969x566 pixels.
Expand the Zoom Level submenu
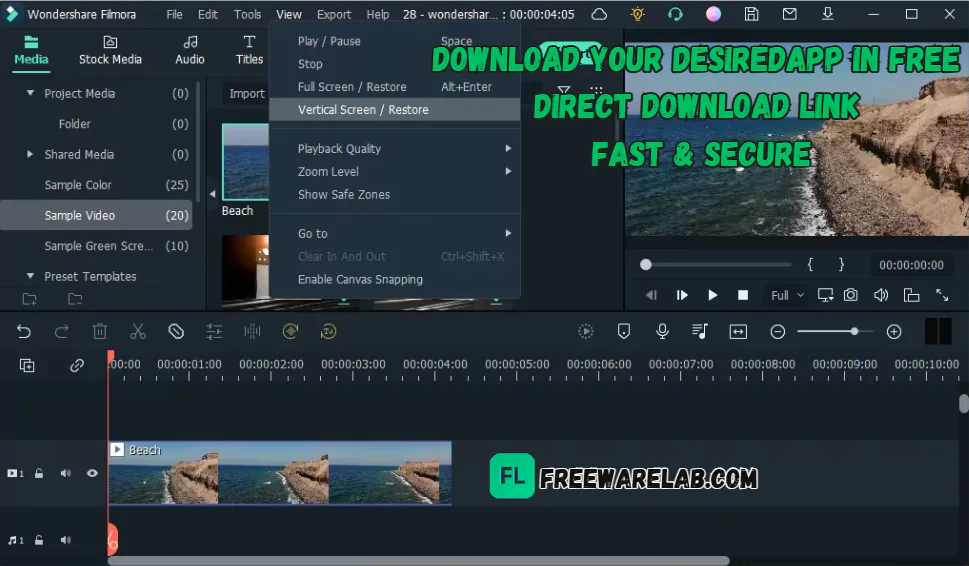point(395,172)
